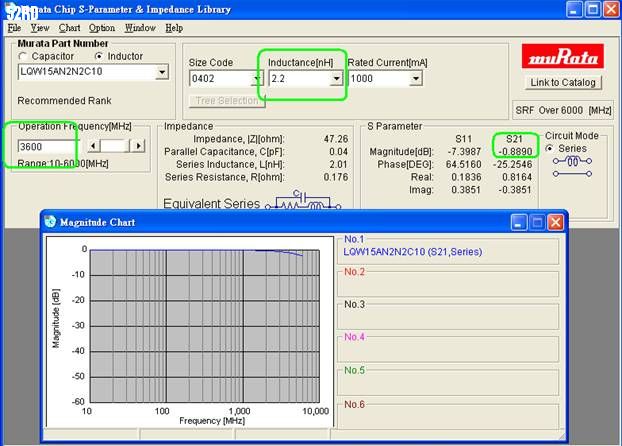Image resolution: width=622 pixels, height=446 pixels.
Task: Click the No.6 trace slot
Action: click(448, 415)
